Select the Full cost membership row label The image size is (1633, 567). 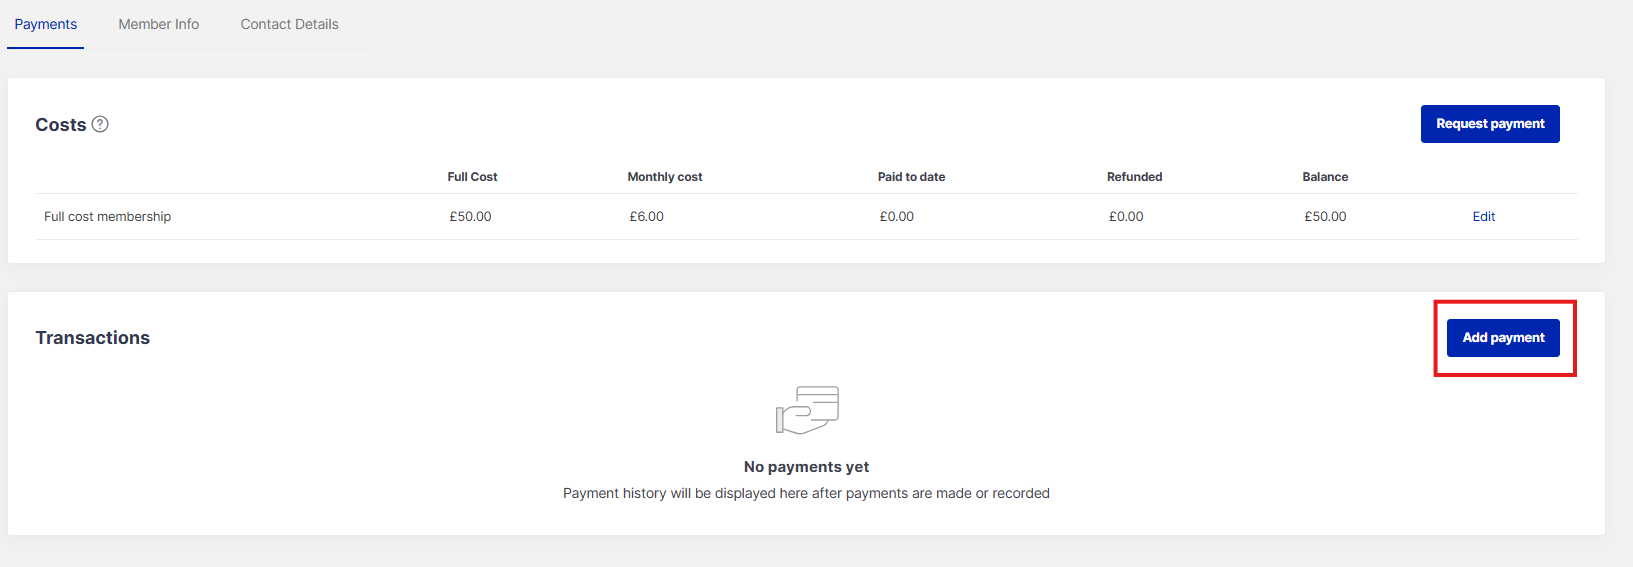108,217
